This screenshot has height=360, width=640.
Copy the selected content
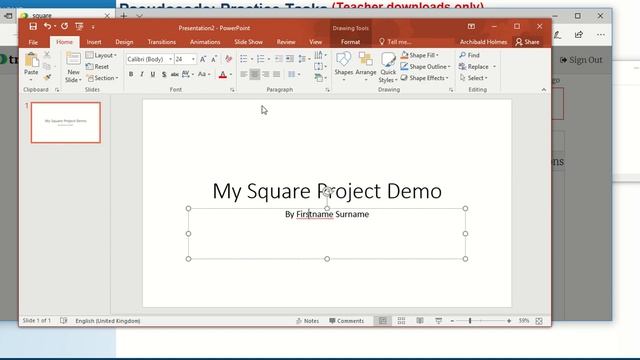(x=47, y=66)
